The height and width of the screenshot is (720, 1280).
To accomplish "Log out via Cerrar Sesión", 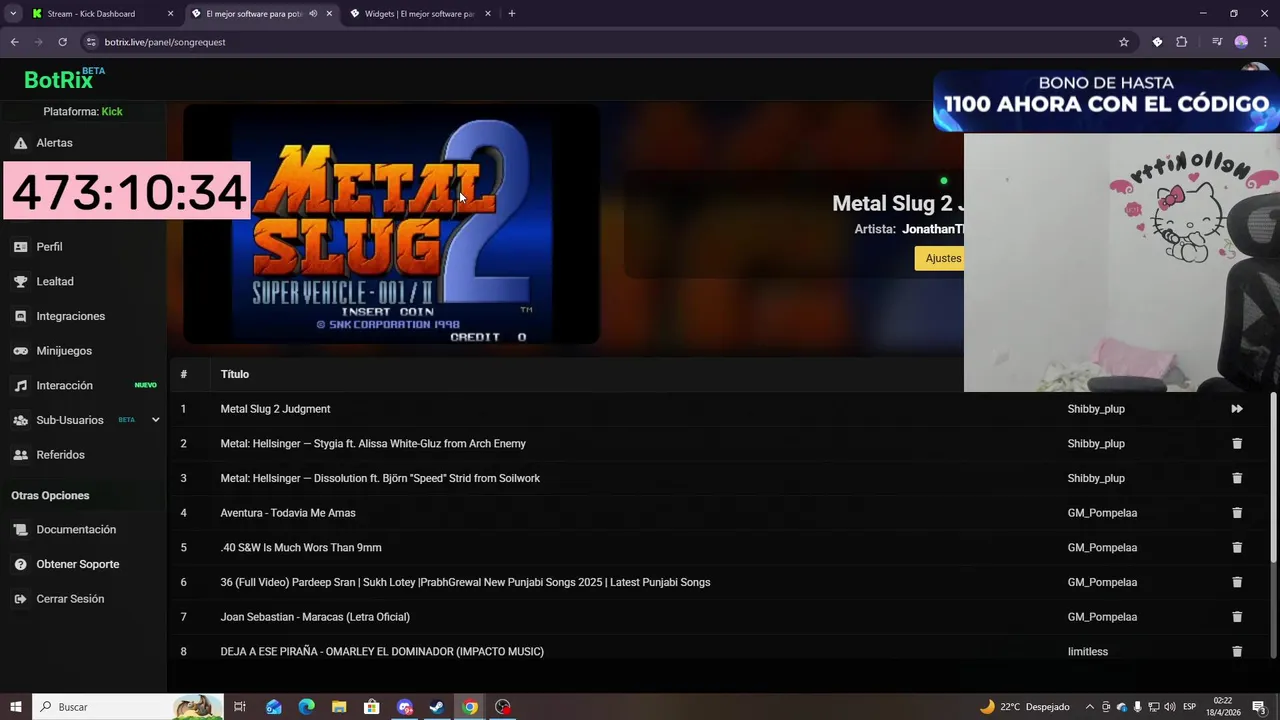I will pos(70,599).
